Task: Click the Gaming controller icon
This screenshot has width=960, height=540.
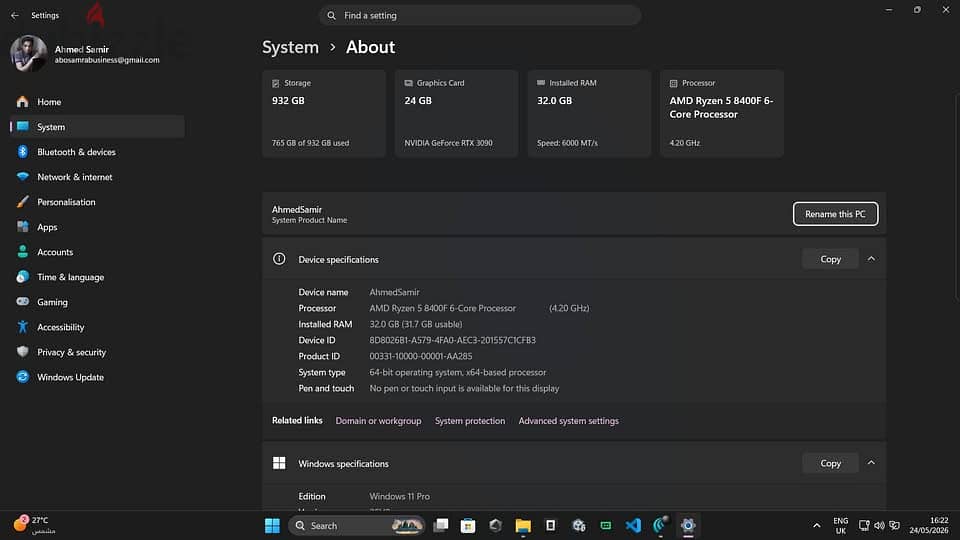Action: point(23,302)
